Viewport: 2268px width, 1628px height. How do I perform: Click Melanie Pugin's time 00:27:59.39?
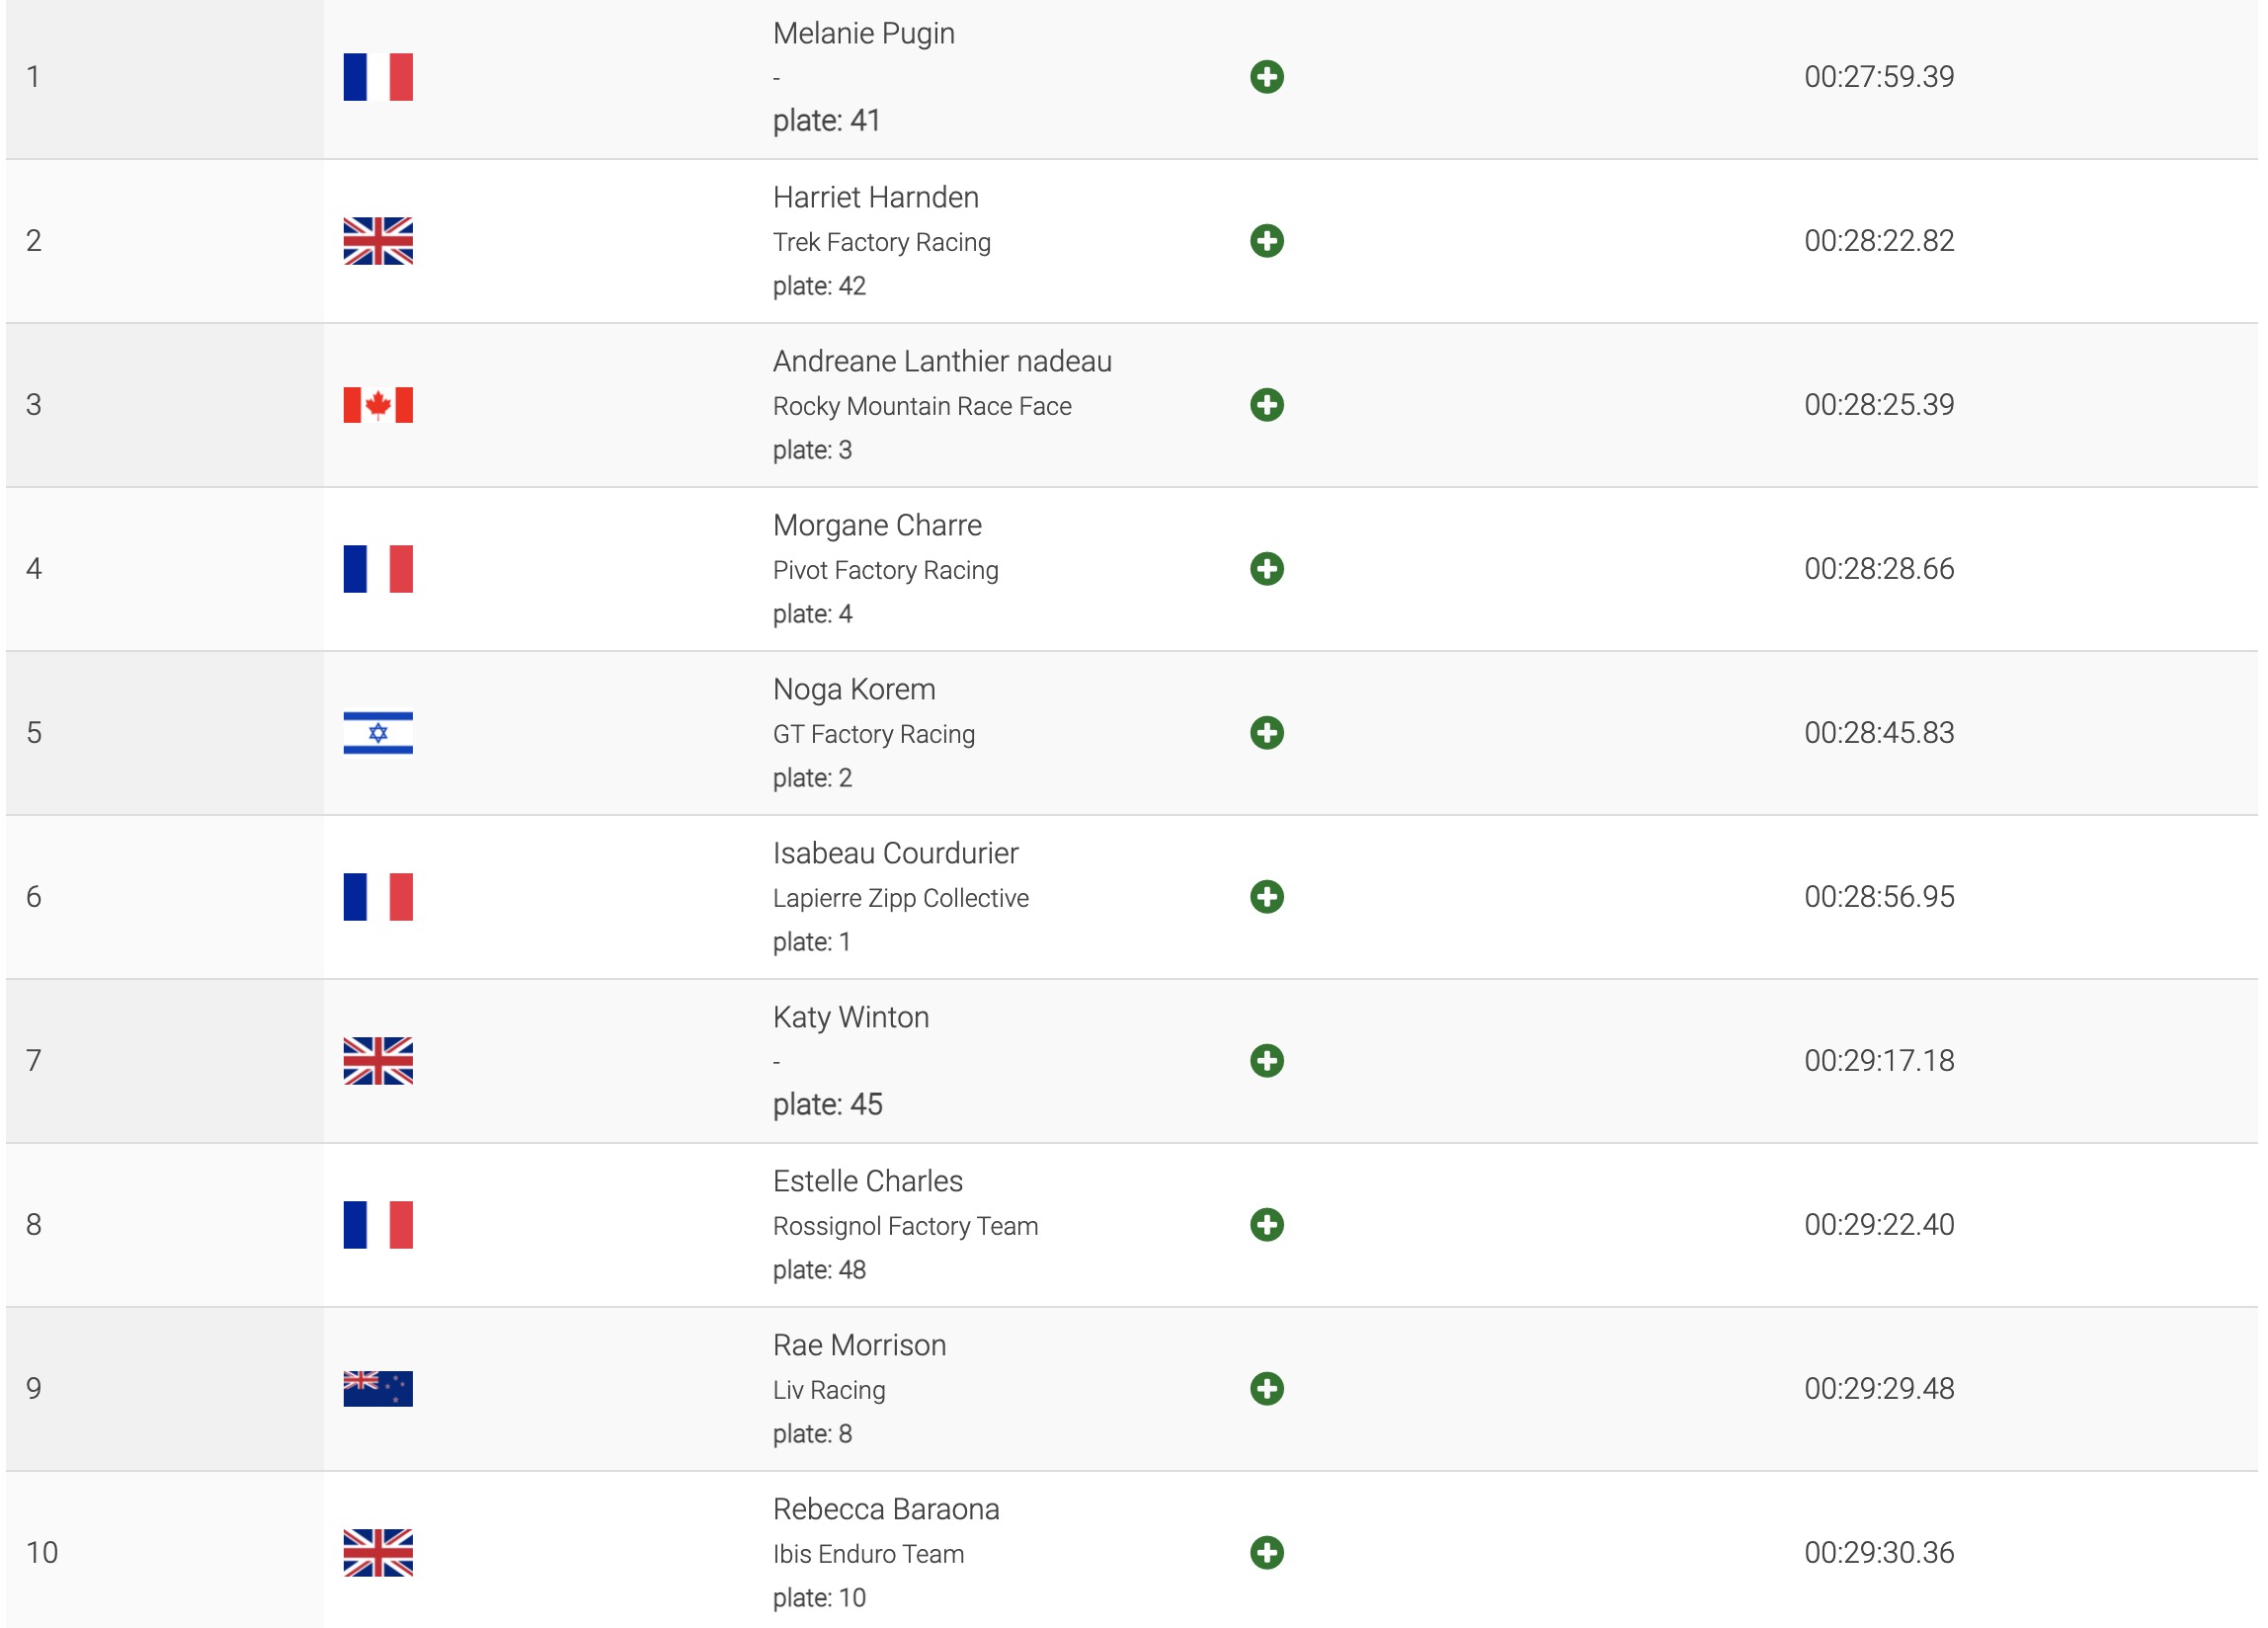click(1878, 77)
